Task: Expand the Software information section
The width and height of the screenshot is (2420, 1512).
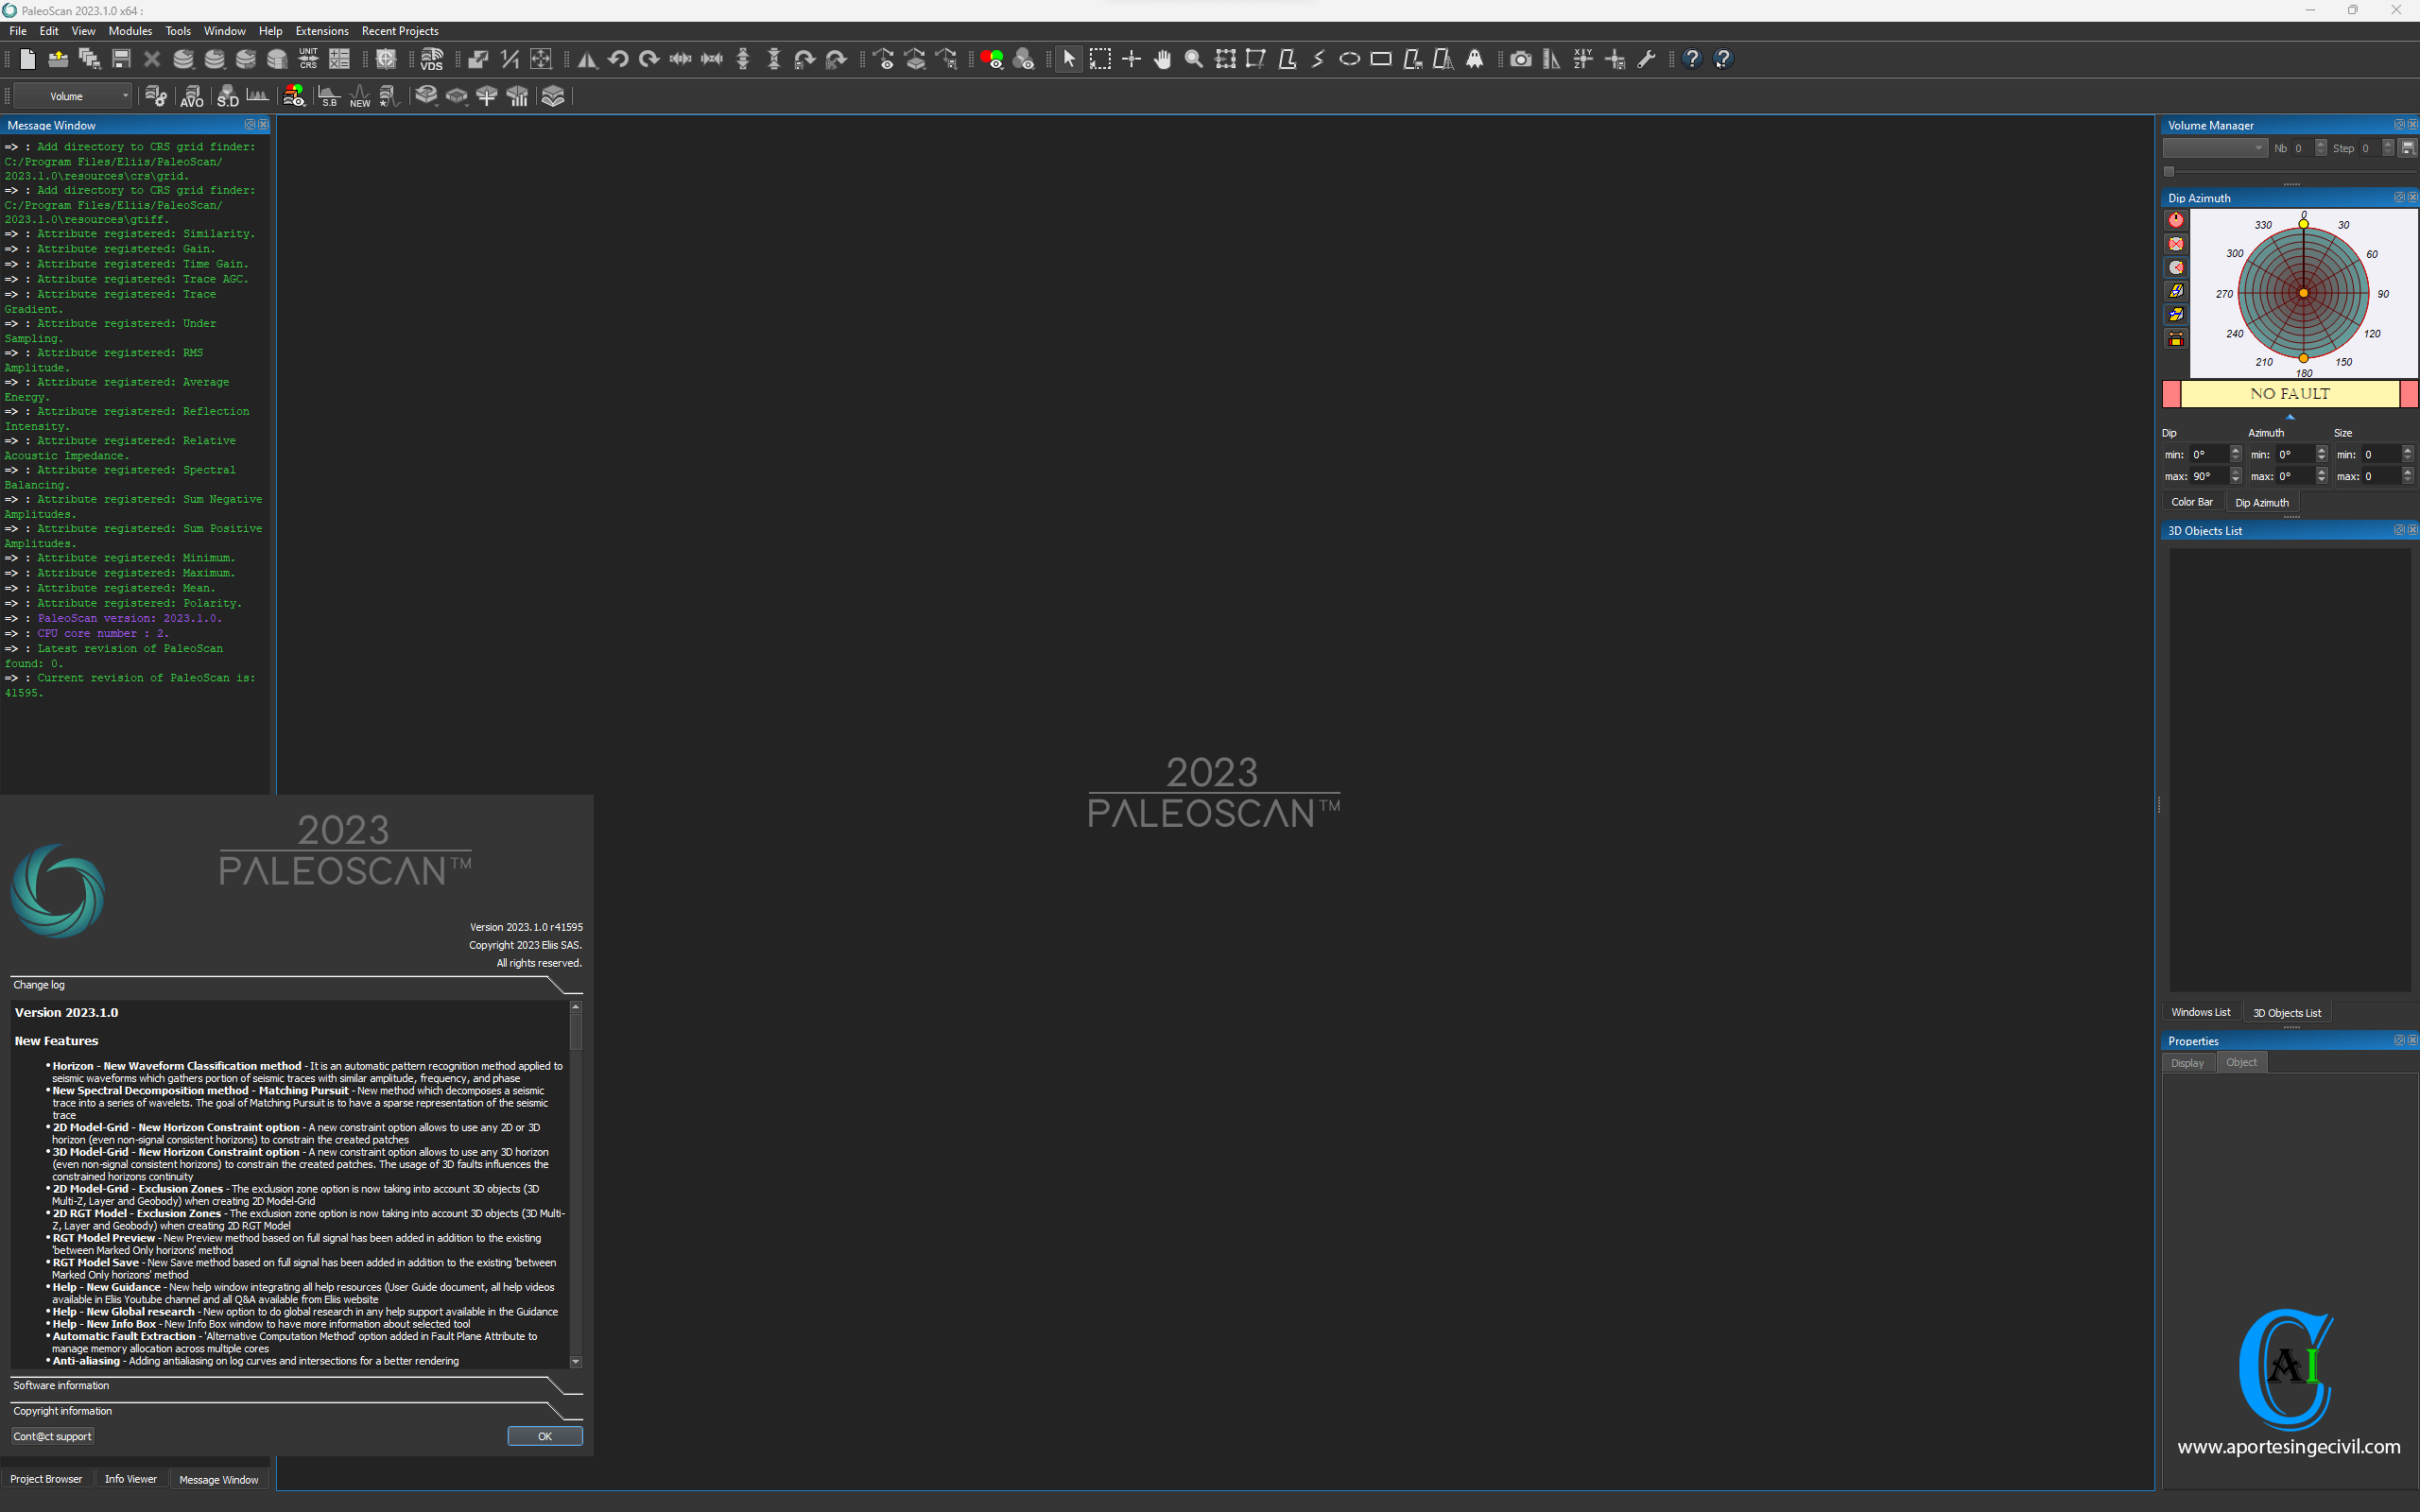Action: (x=61, y=1385)
